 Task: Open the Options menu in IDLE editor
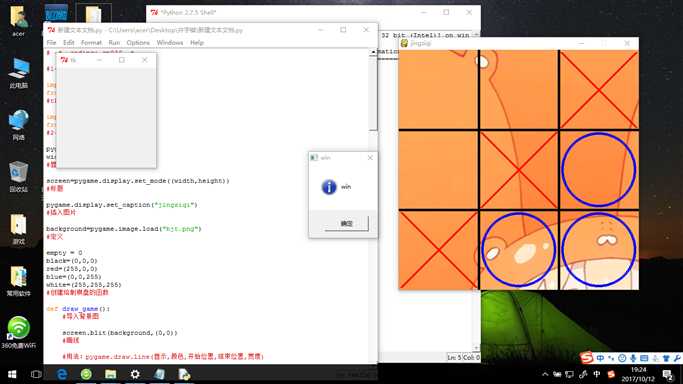click(x=138, y=43)
